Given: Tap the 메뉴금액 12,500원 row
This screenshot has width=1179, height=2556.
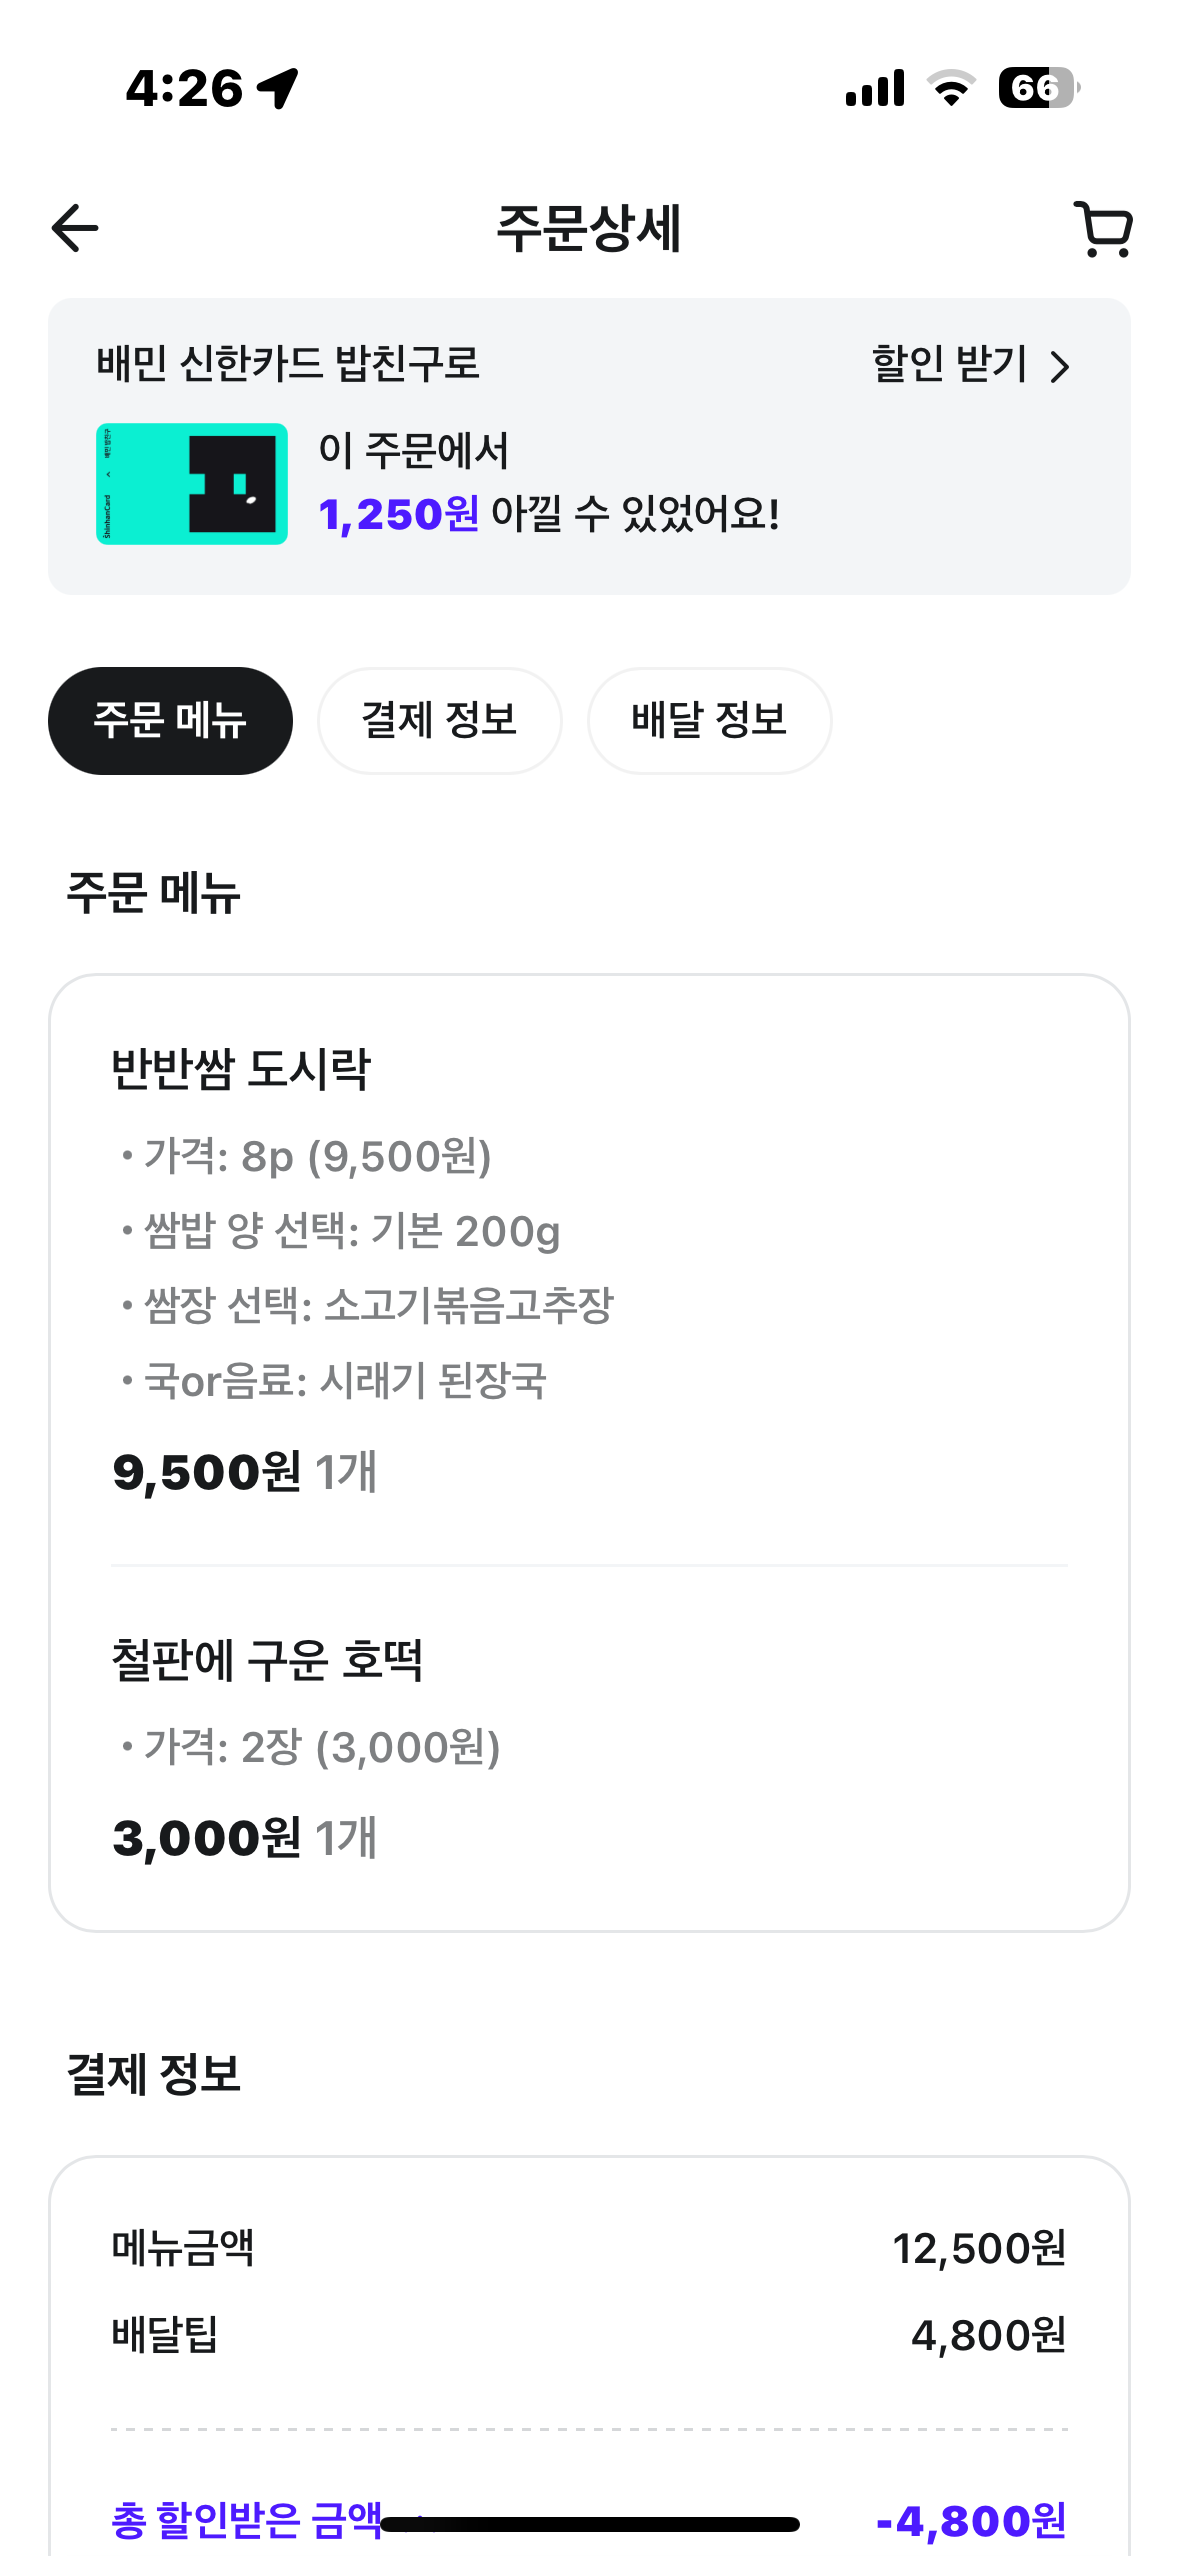Looking at the screenshot, I should click(589, 2248).
